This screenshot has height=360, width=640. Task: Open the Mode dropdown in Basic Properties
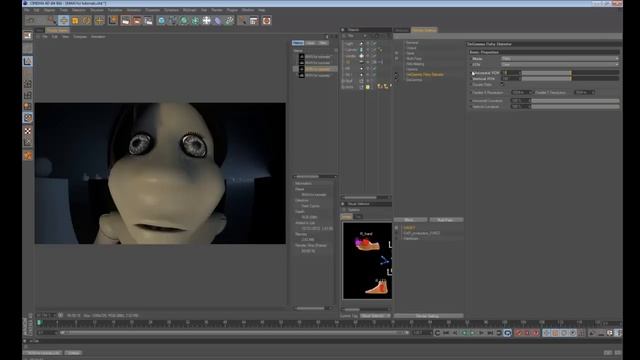pyautogui.click(x=560, y=59)
